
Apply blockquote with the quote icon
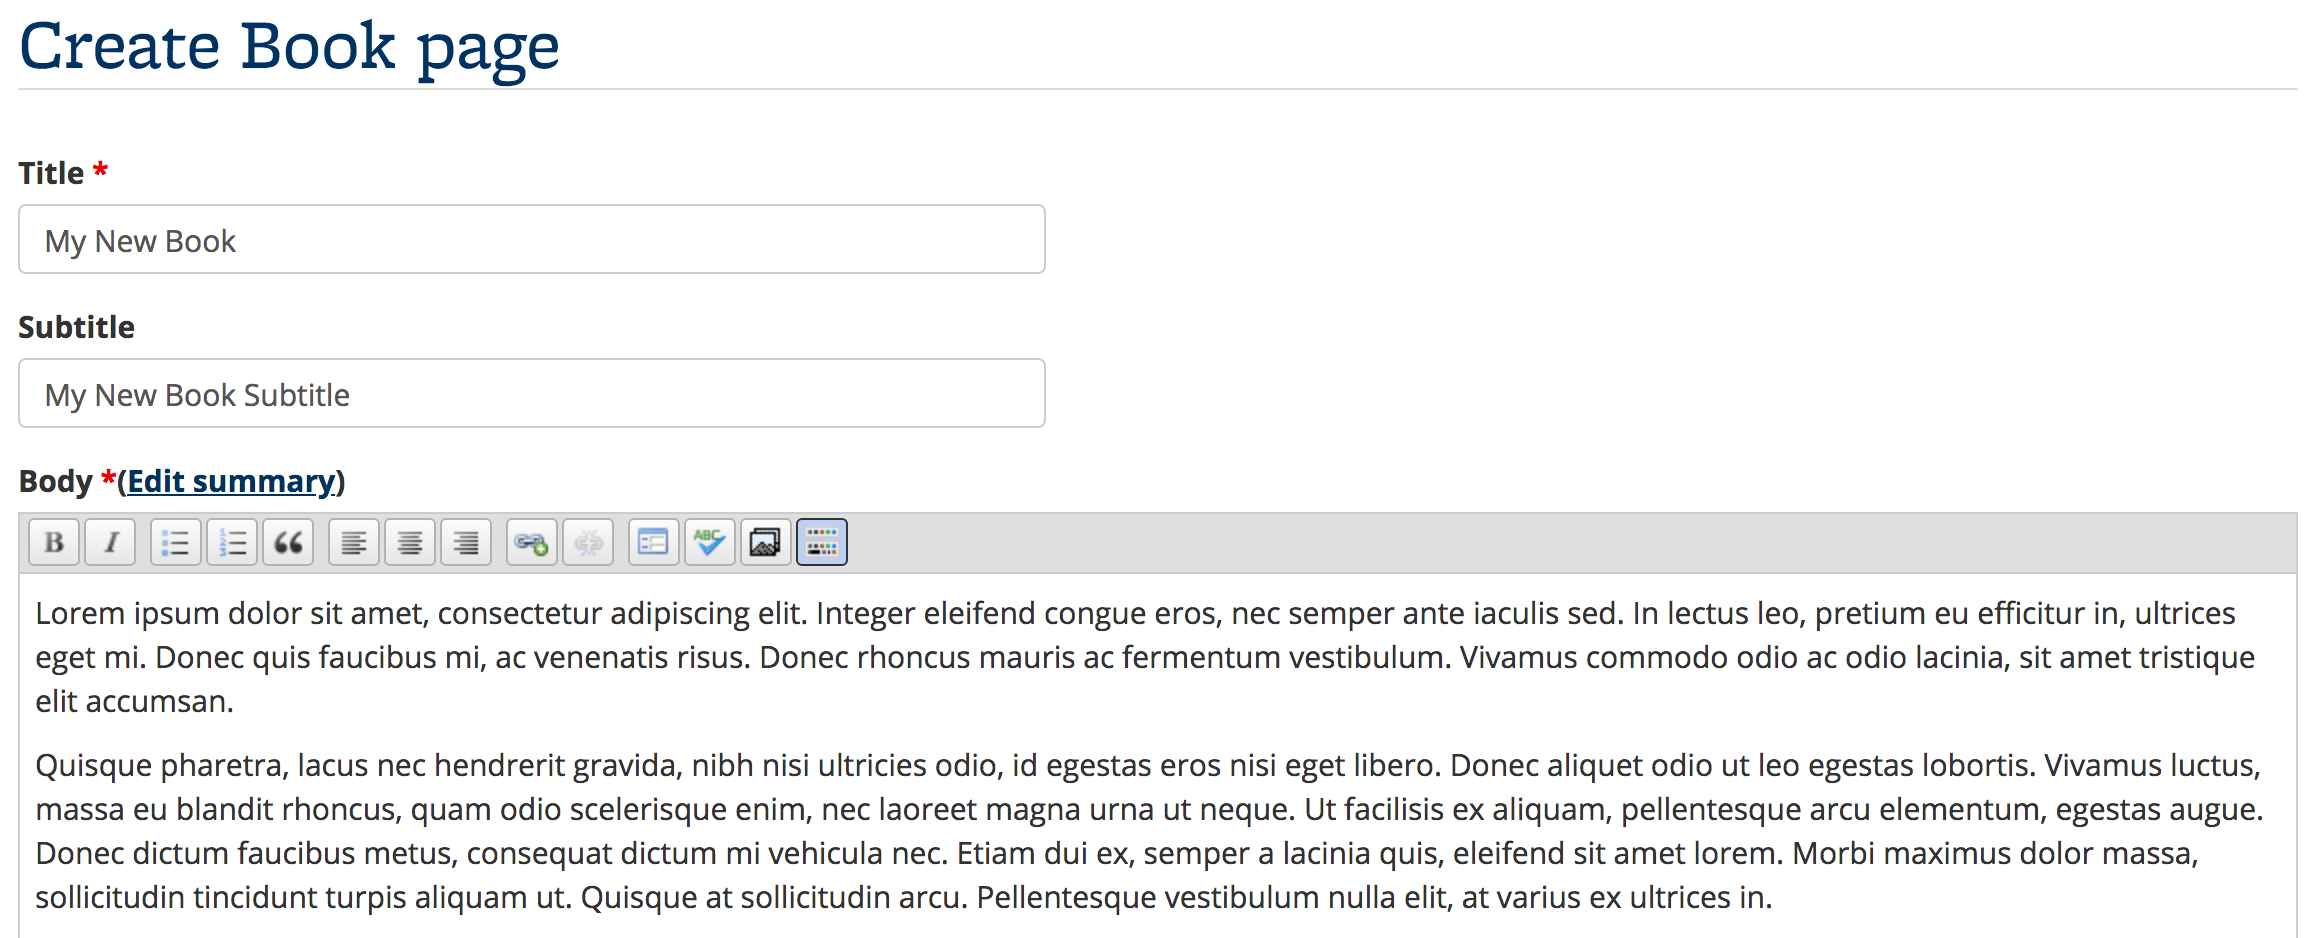(288, 542)
